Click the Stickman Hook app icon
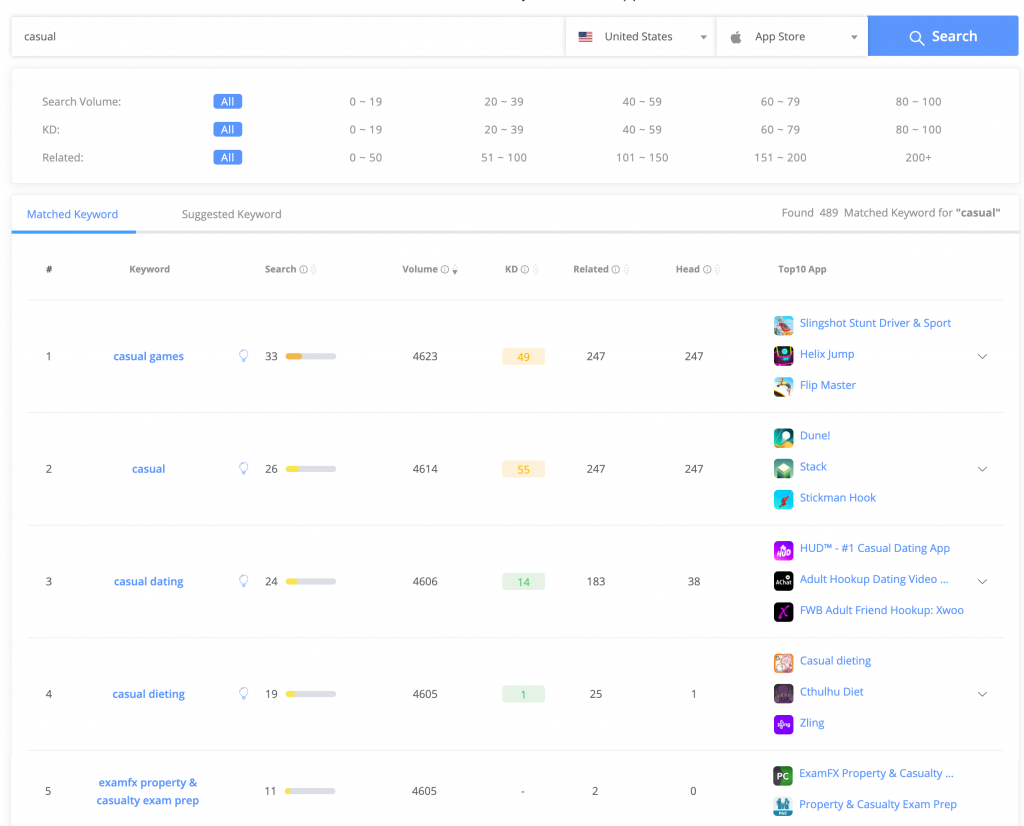Screen dimensions: 1024x826 pos(783,498)
